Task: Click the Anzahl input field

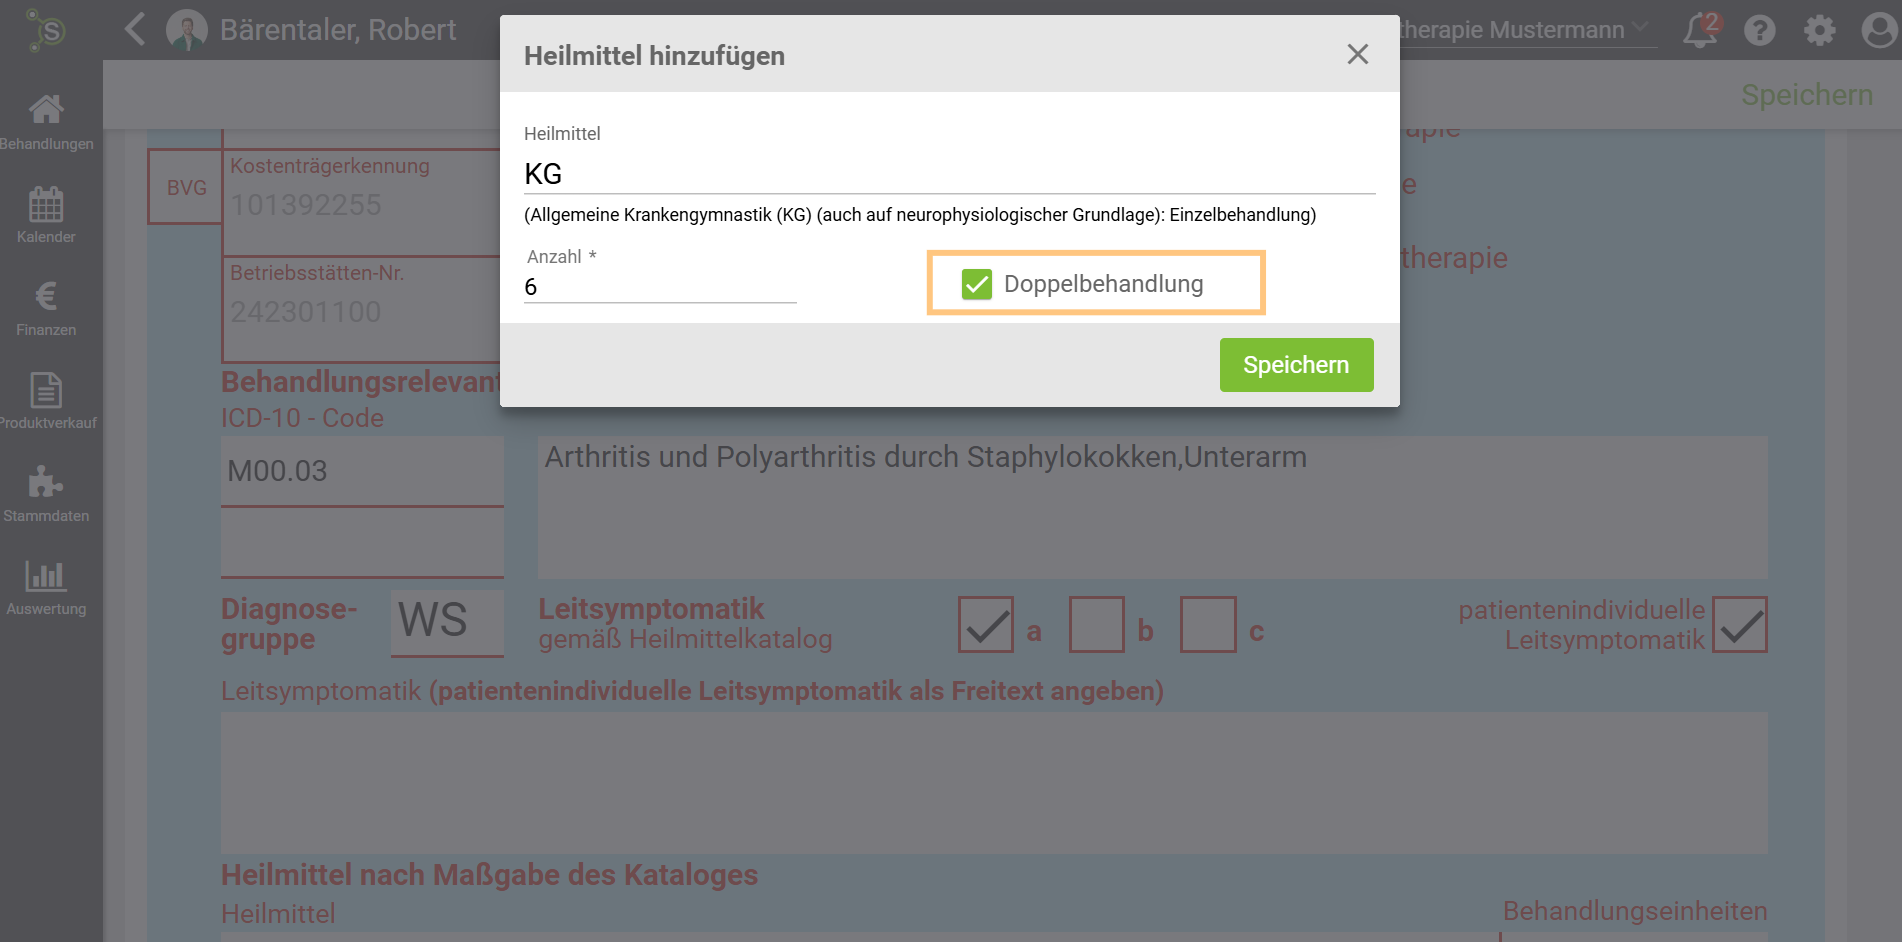Action: click(659, 287)
